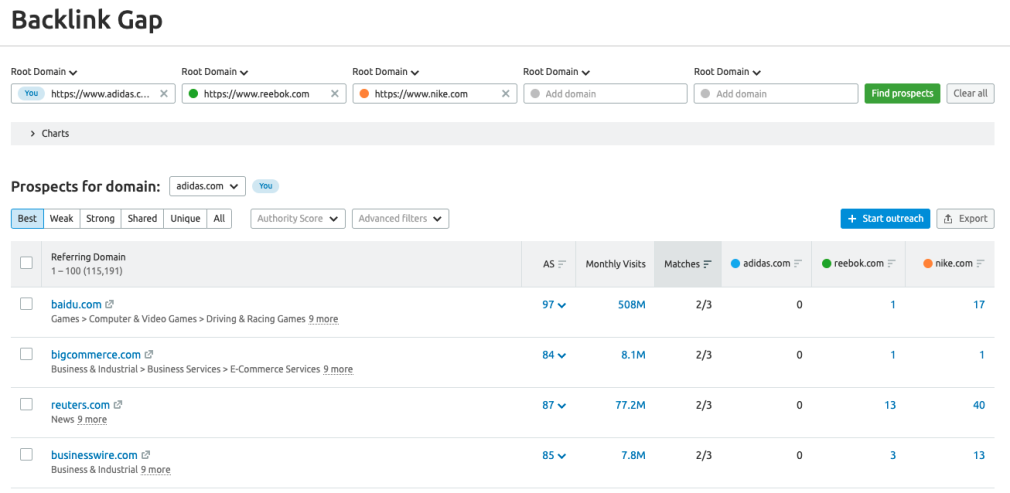This screenshot has width=1010, height=493.
Task: Click the fourth Add domain input field
Action: click(x=605, y=93)
